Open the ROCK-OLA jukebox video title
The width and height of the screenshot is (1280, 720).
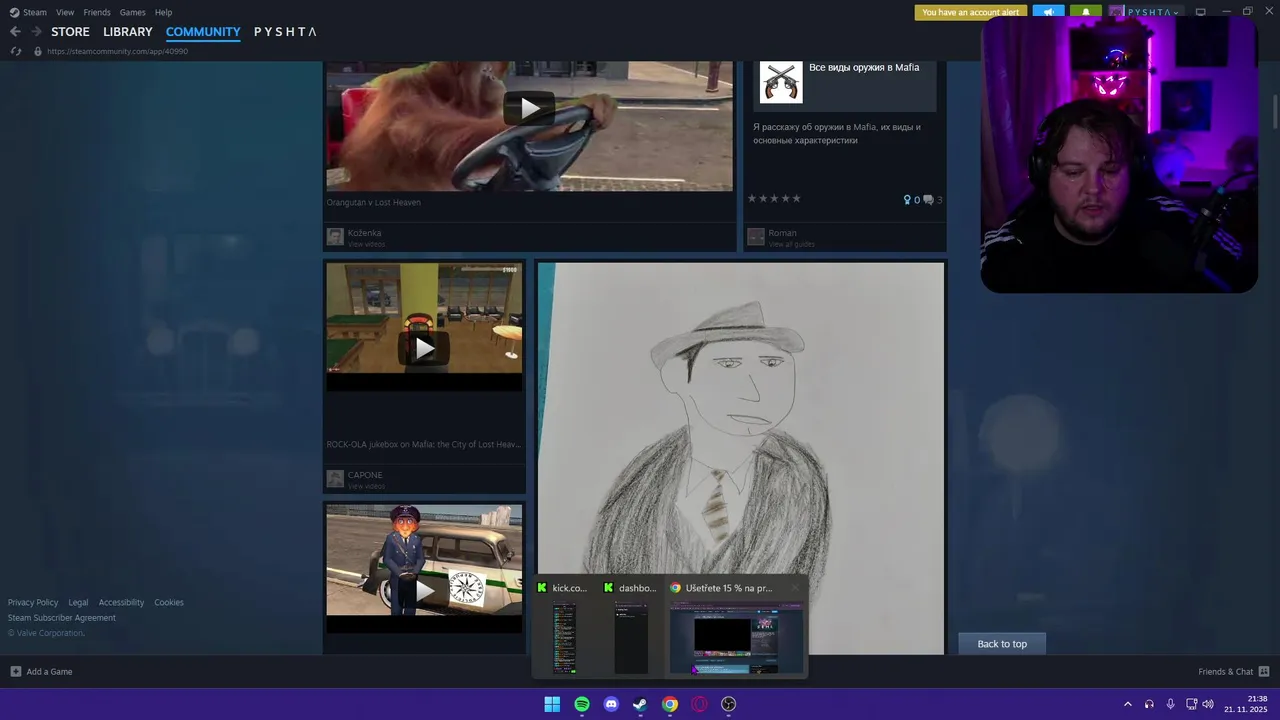(x=423, y=444)
